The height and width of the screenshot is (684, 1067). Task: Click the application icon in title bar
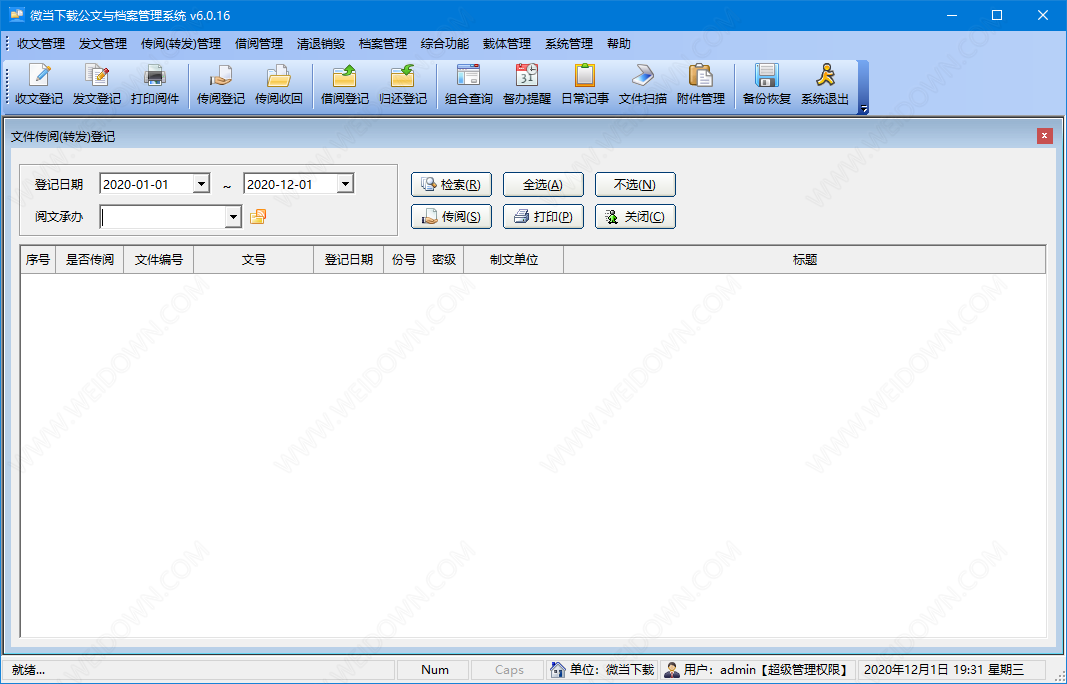pos(16,15)
